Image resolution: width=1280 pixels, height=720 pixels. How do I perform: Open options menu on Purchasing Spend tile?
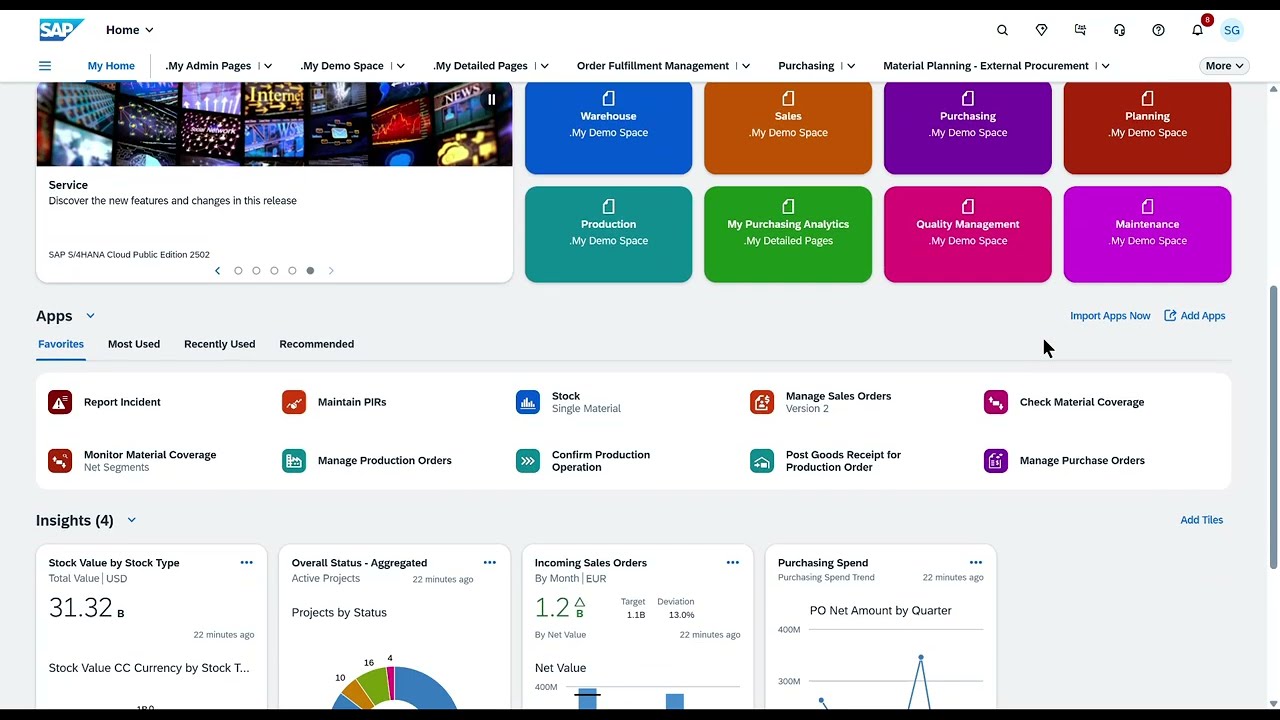[x=975, y=563]
